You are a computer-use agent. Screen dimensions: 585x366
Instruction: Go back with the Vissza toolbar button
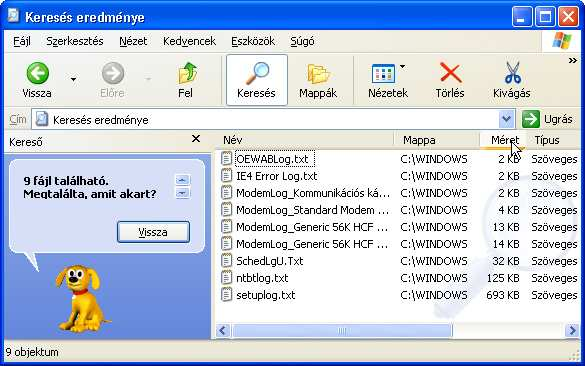(37, 80)
